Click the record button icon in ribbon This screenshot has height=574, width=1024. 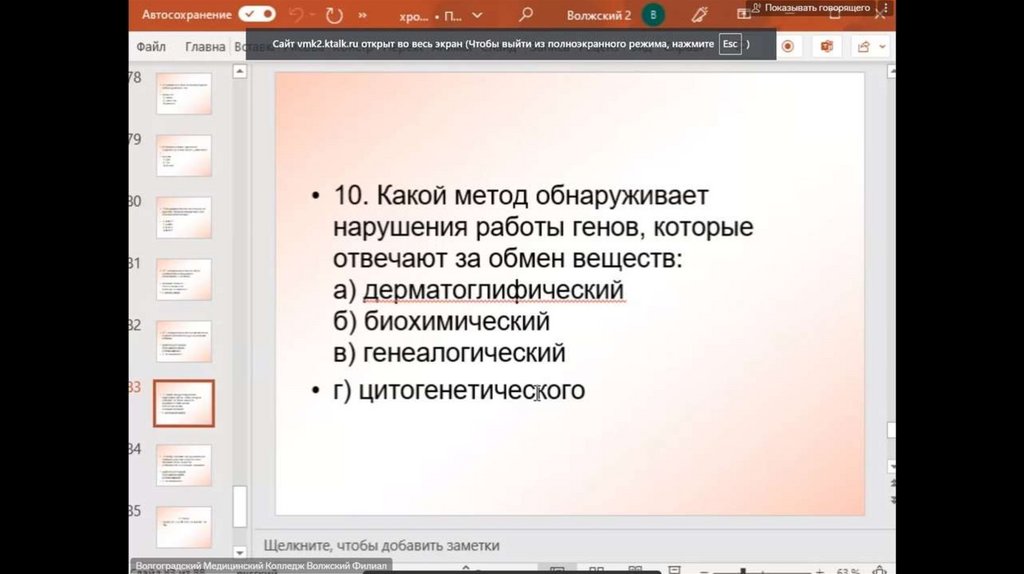[x=788, y=46]
